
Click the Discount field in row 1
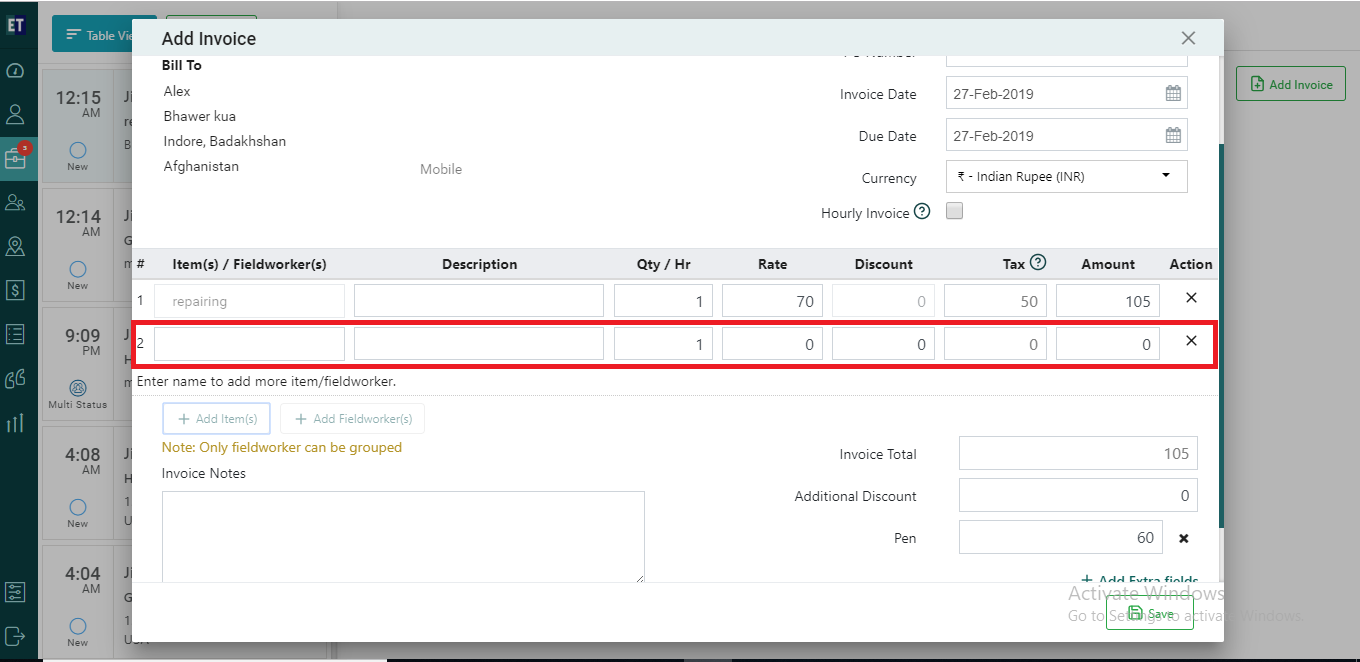(x=884, y=301)
